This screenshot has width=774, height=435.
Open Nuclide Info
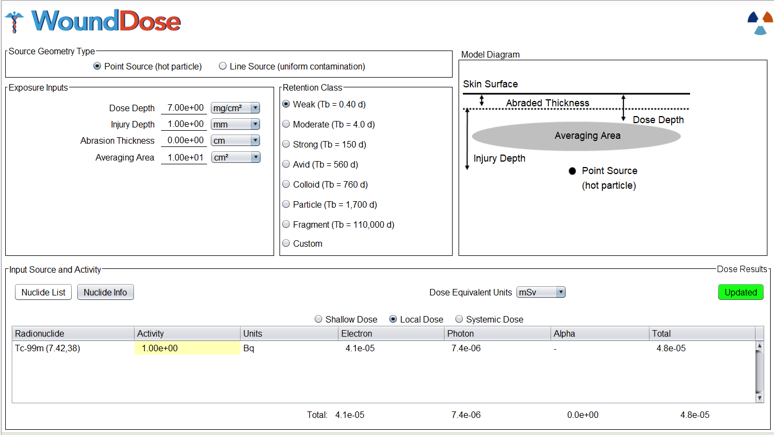point(105,292)
